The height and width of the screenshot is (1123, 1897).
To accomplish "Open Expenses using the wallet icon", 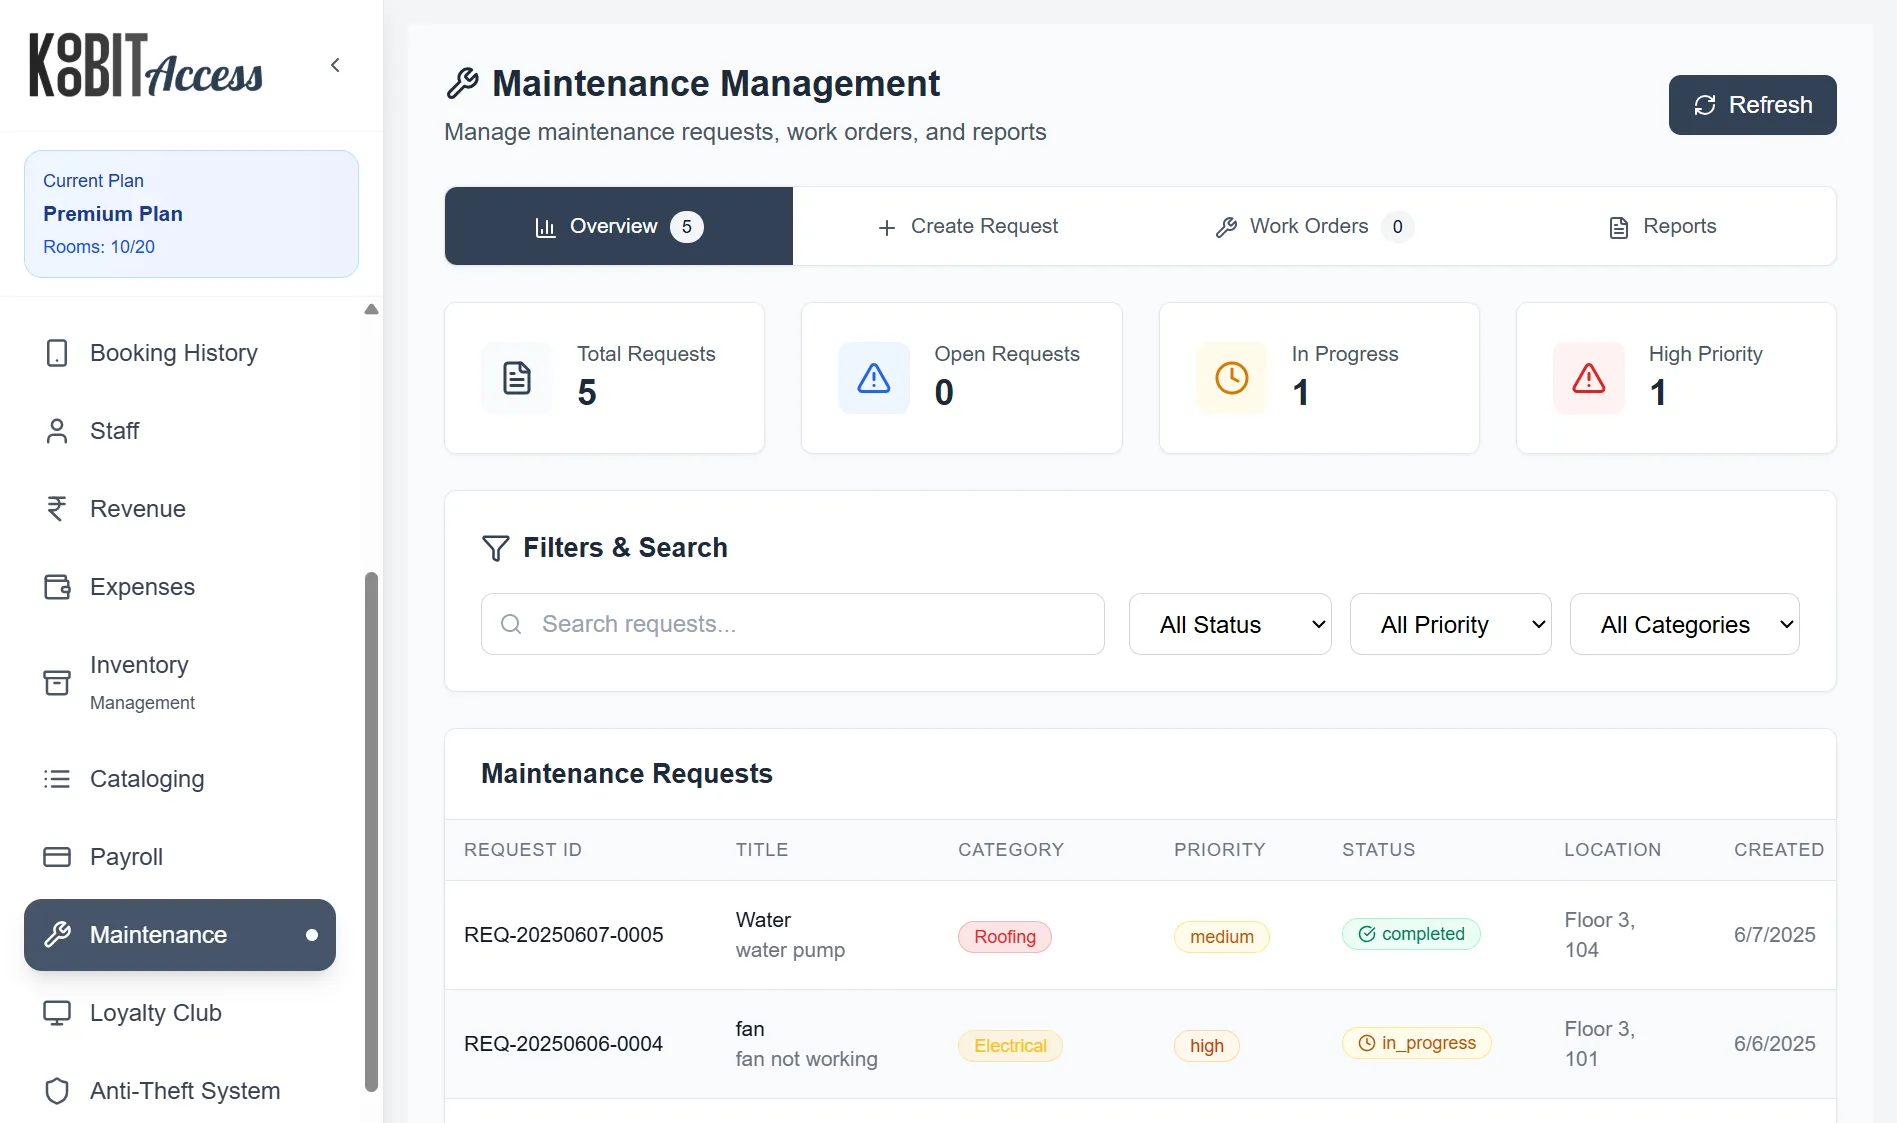I will pos(56,586).
